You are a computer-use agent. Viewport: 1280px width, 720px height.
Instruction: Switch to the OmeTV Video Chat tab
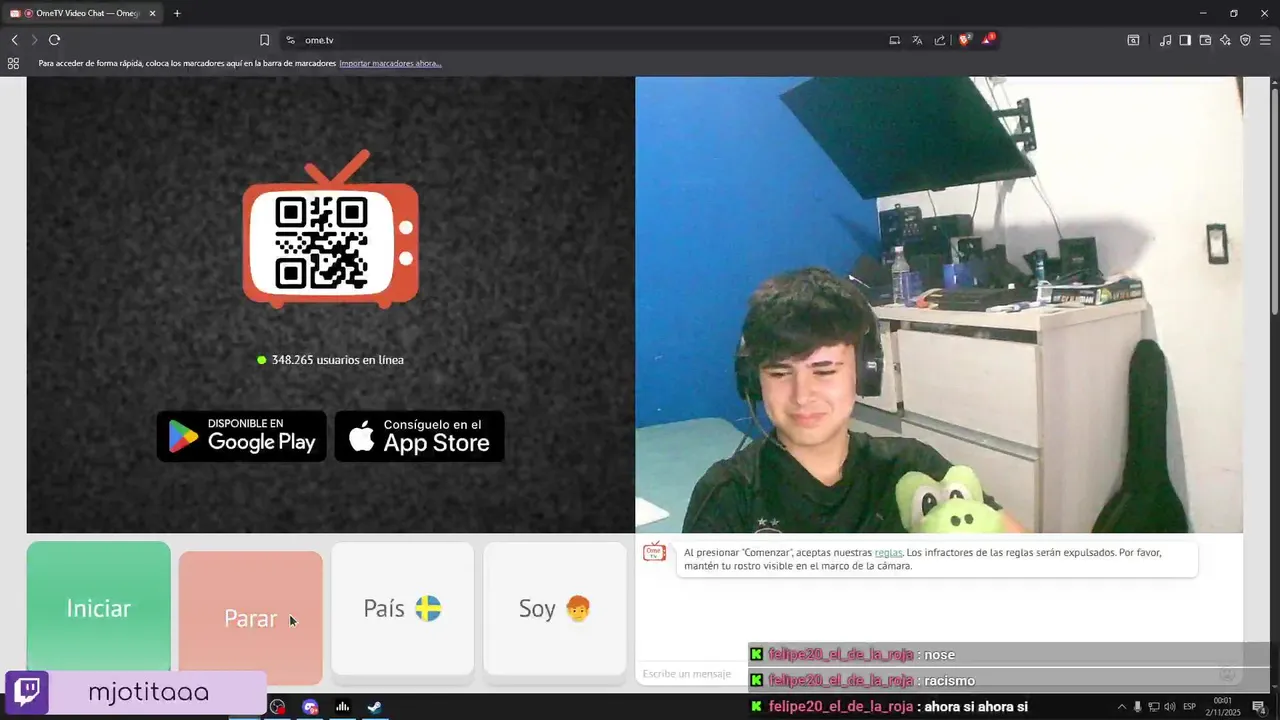click(x=82, y=13)
